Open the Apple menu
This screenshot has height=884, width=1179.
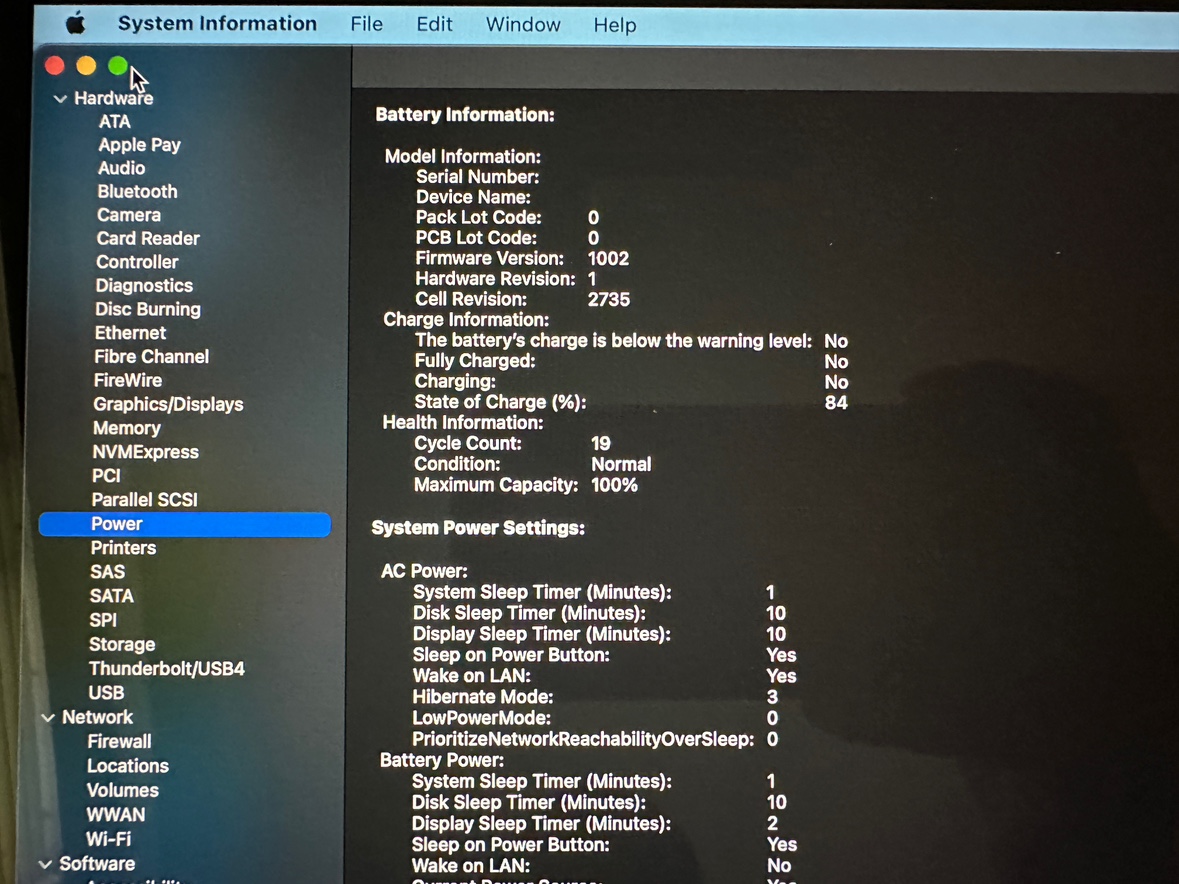click(x=75, y=24)
